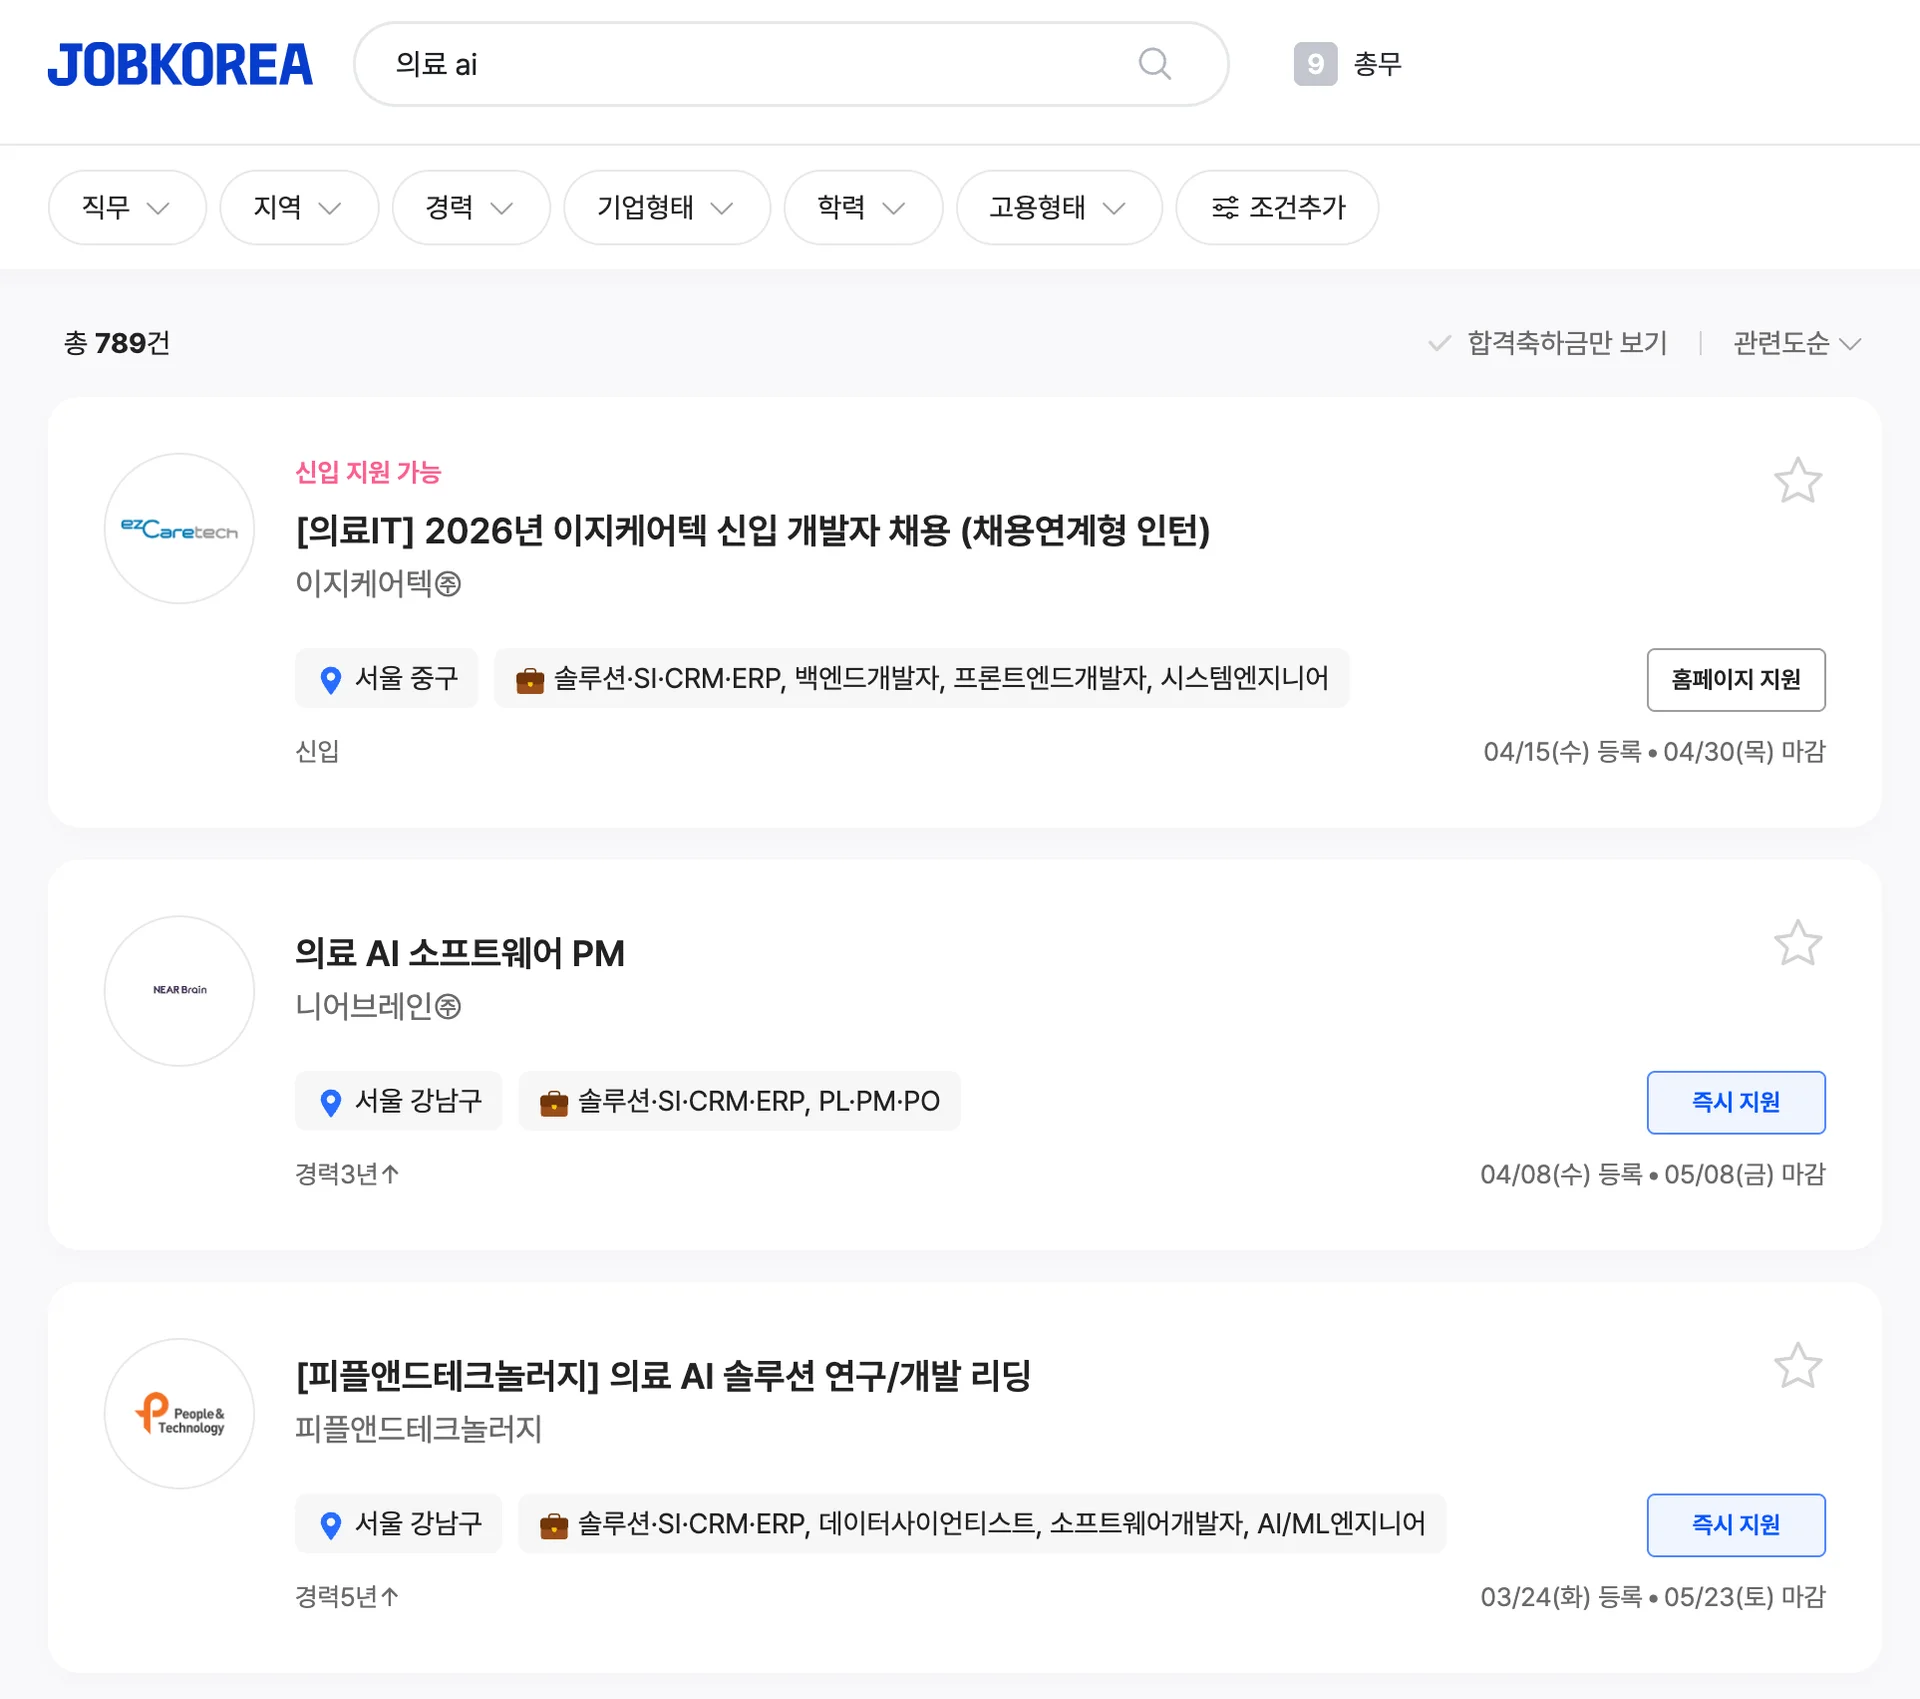Click the 총 789건 result count
This screenshot has width=1920, height=1699.
[117, 343]
